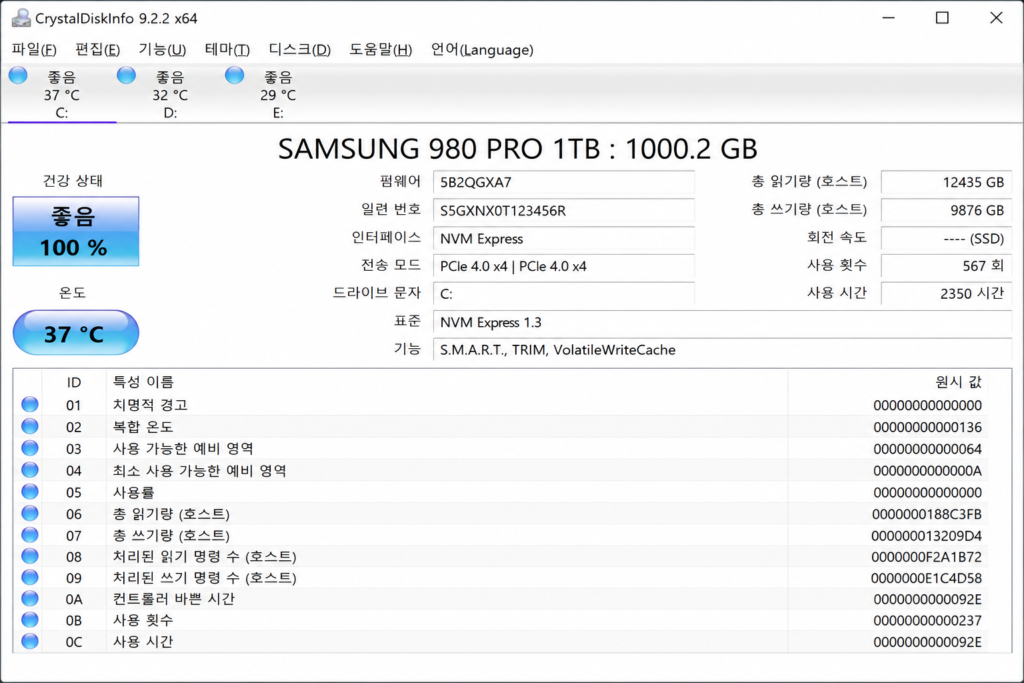Viewport: 1024px width, 683px height.
Task: Click status orb for 06 총 읽기량 (호스트)
Action: pos(30,513)
